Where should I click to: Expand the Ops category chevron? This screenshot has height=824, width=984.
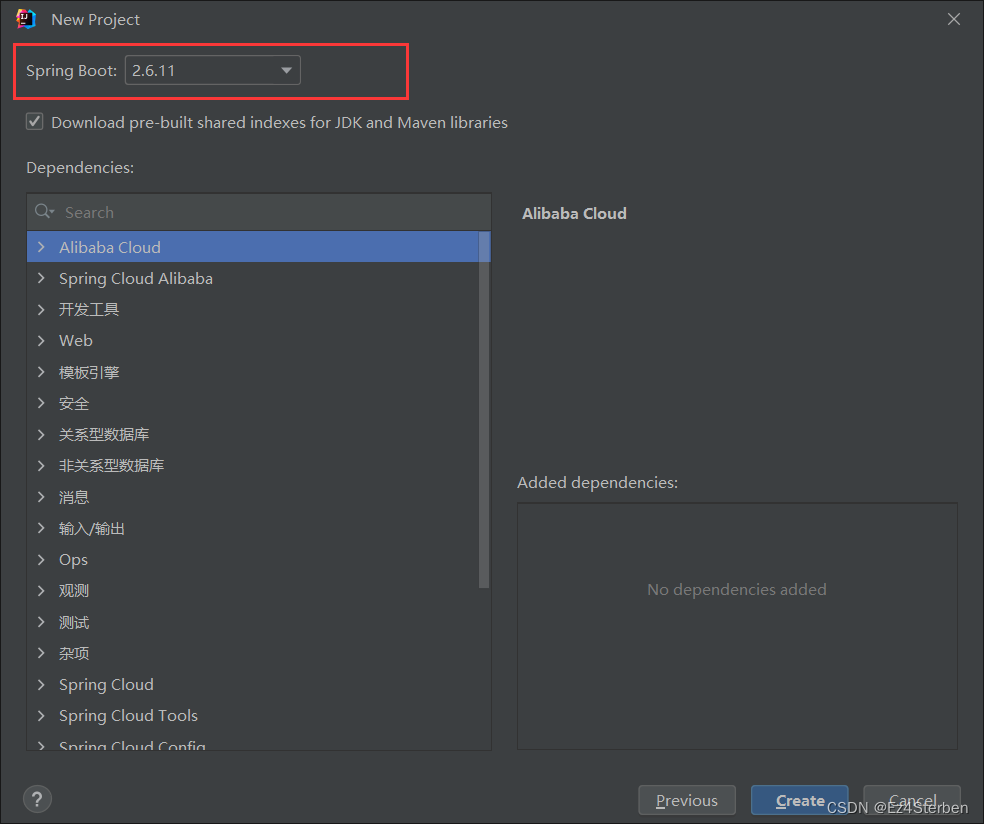pos(41,559)
